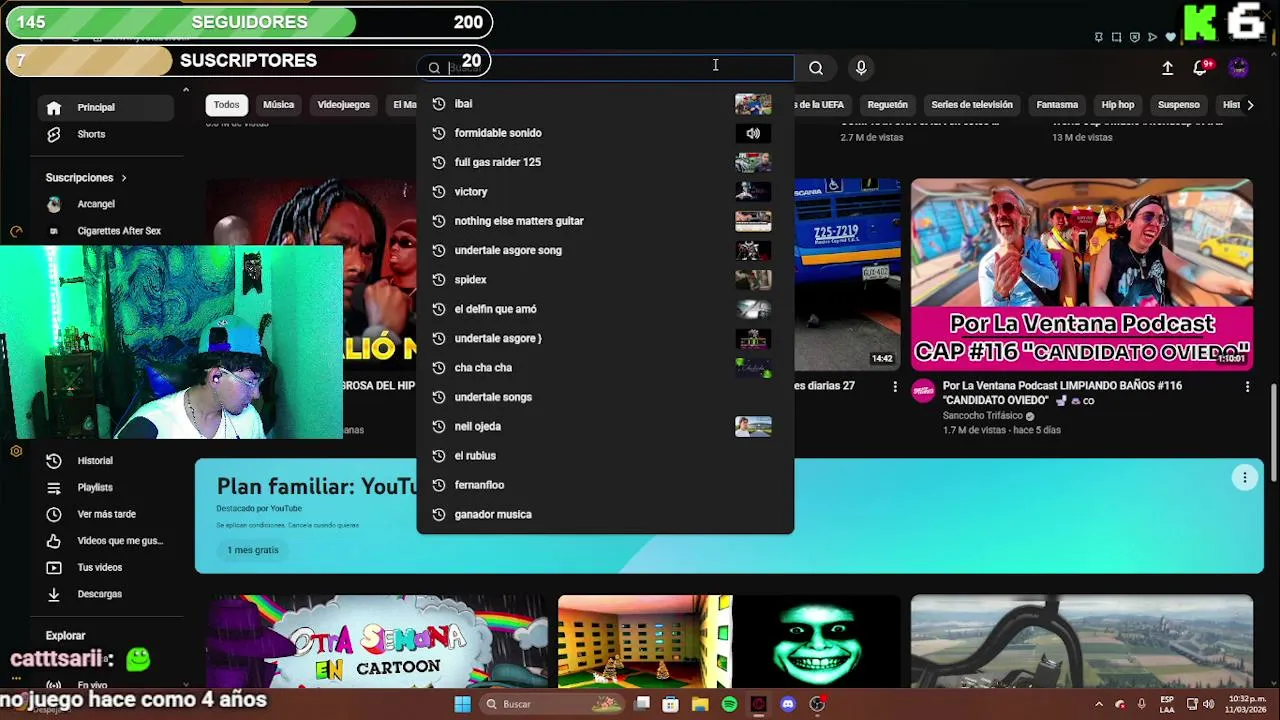Select the Todos filter chip
Viewport: 1280px width, 720px height.
226,105
